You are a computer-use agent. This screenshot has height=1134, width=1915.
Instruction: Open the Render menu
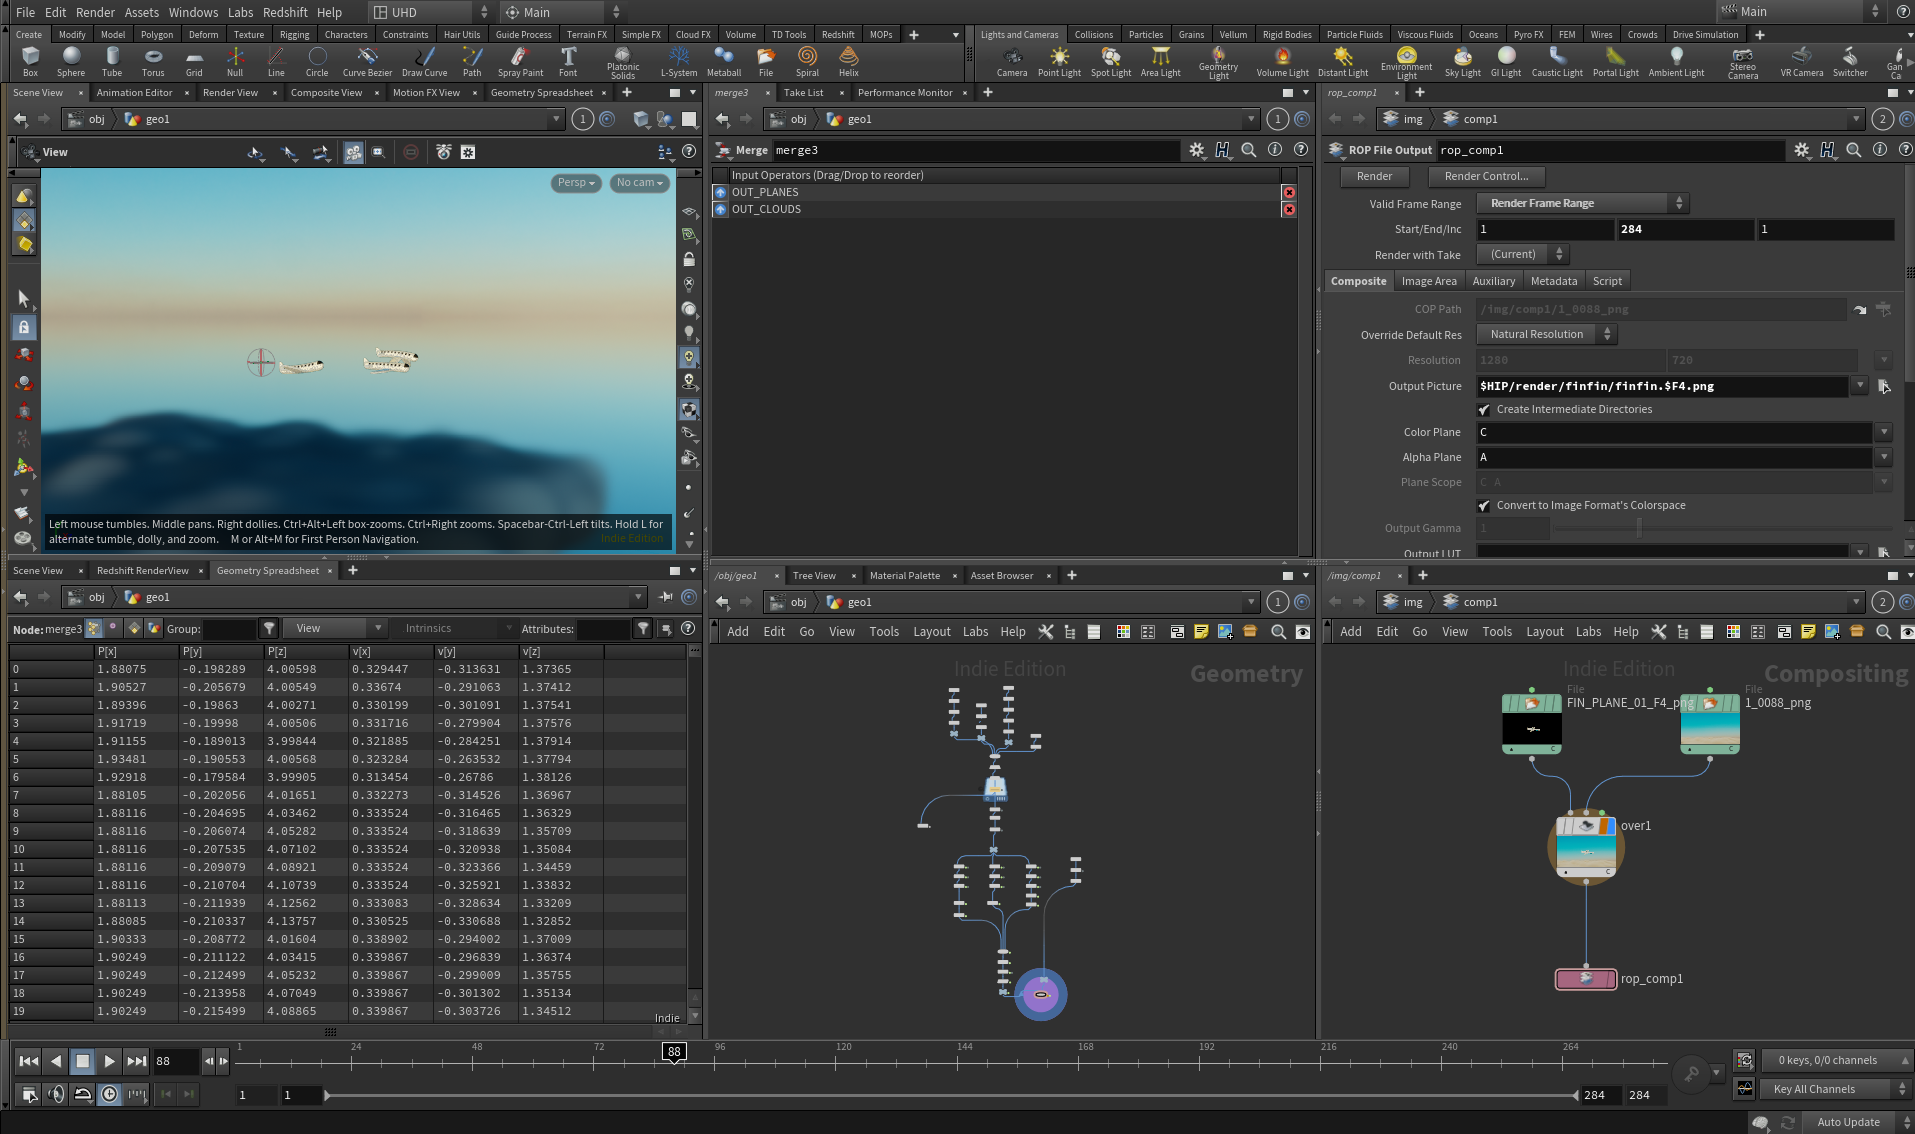(x=95, y=12)
